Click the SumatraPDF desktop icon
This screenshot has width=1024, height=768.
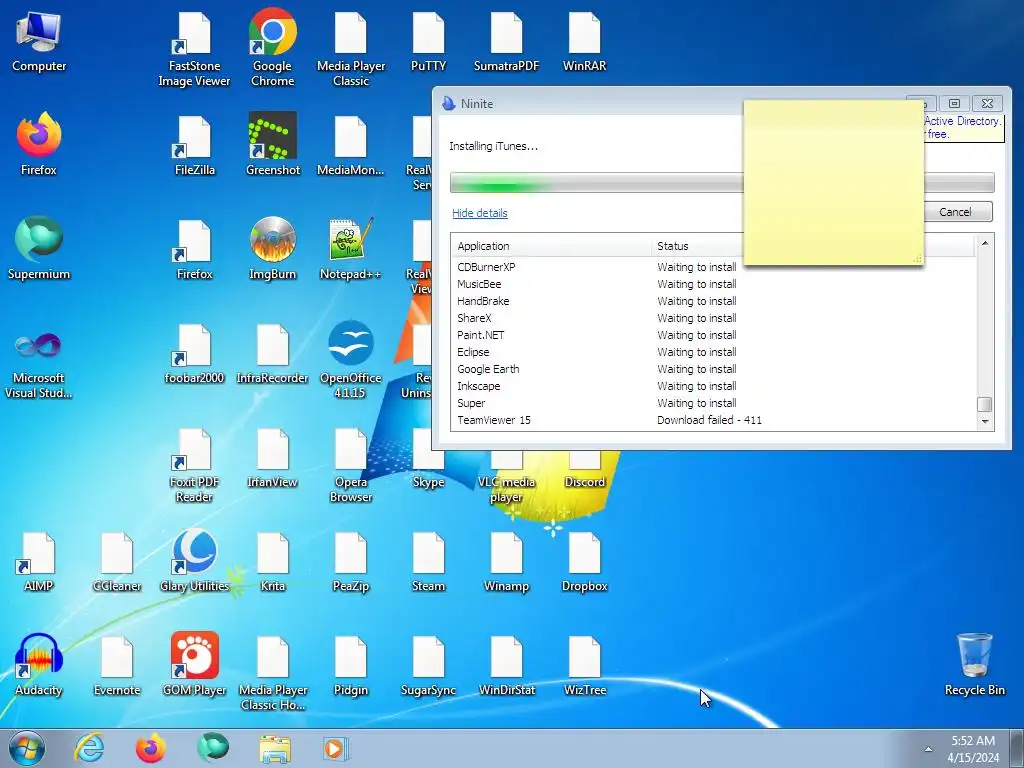point(506,42)
